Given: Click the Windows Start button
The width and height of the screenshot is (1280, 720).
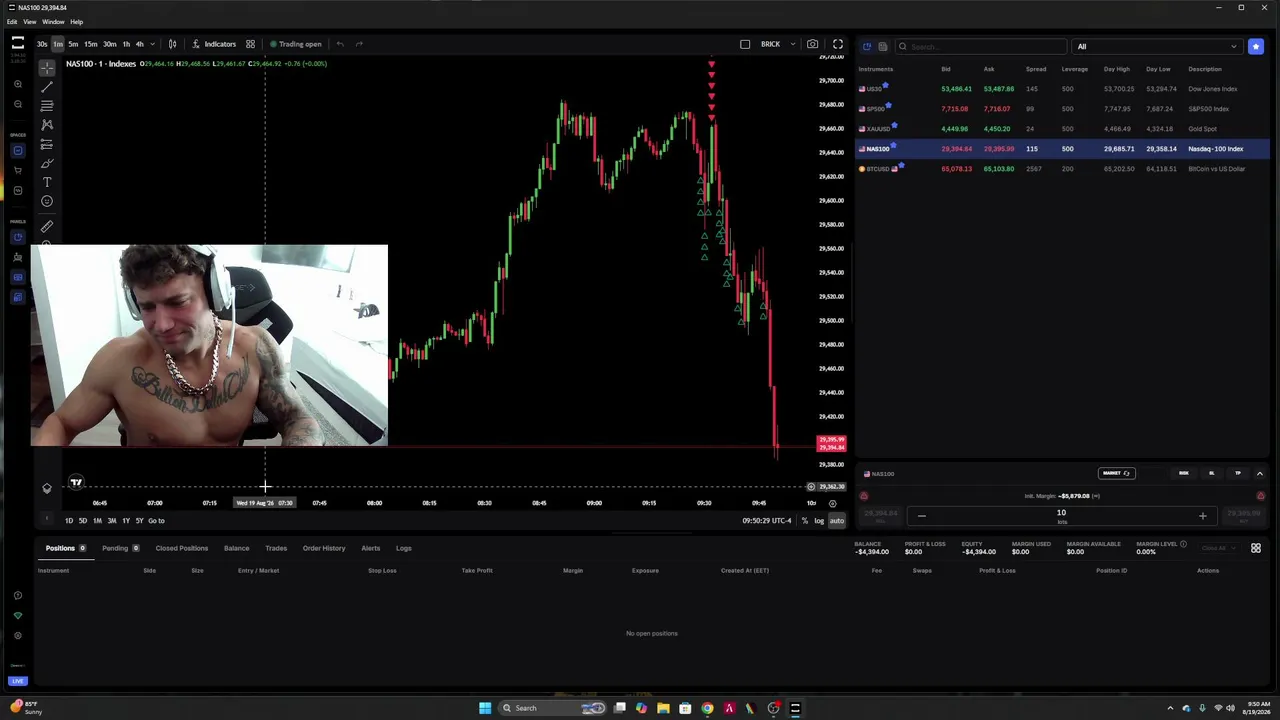Looking at the screenshot, I should 485,708.
